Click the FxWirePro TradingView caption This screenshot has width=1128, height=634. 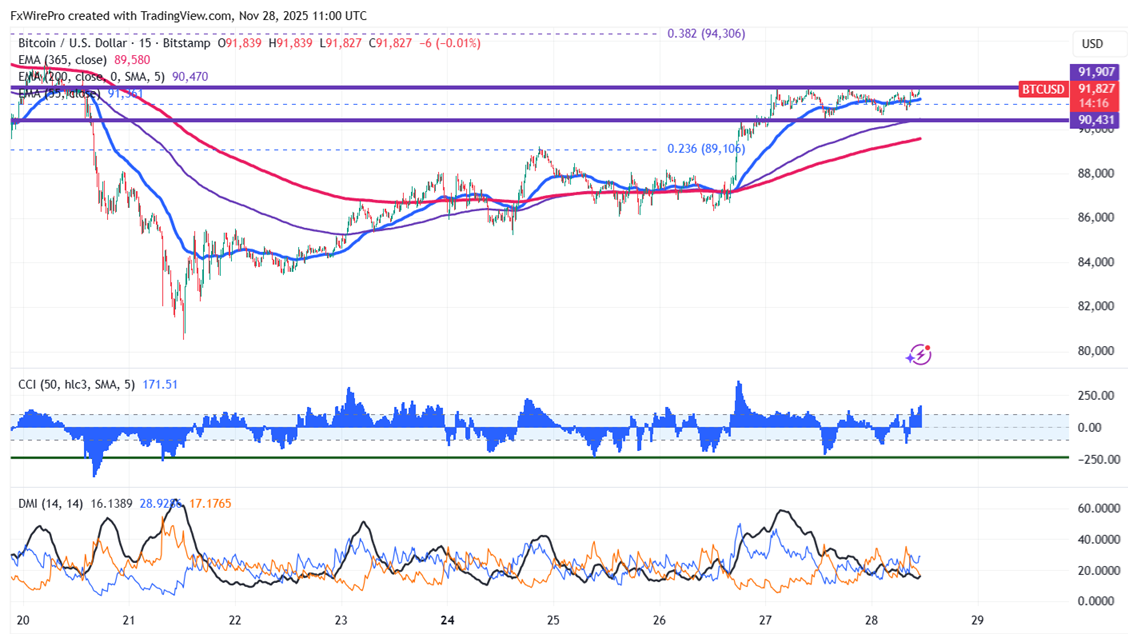coord(188,16)
